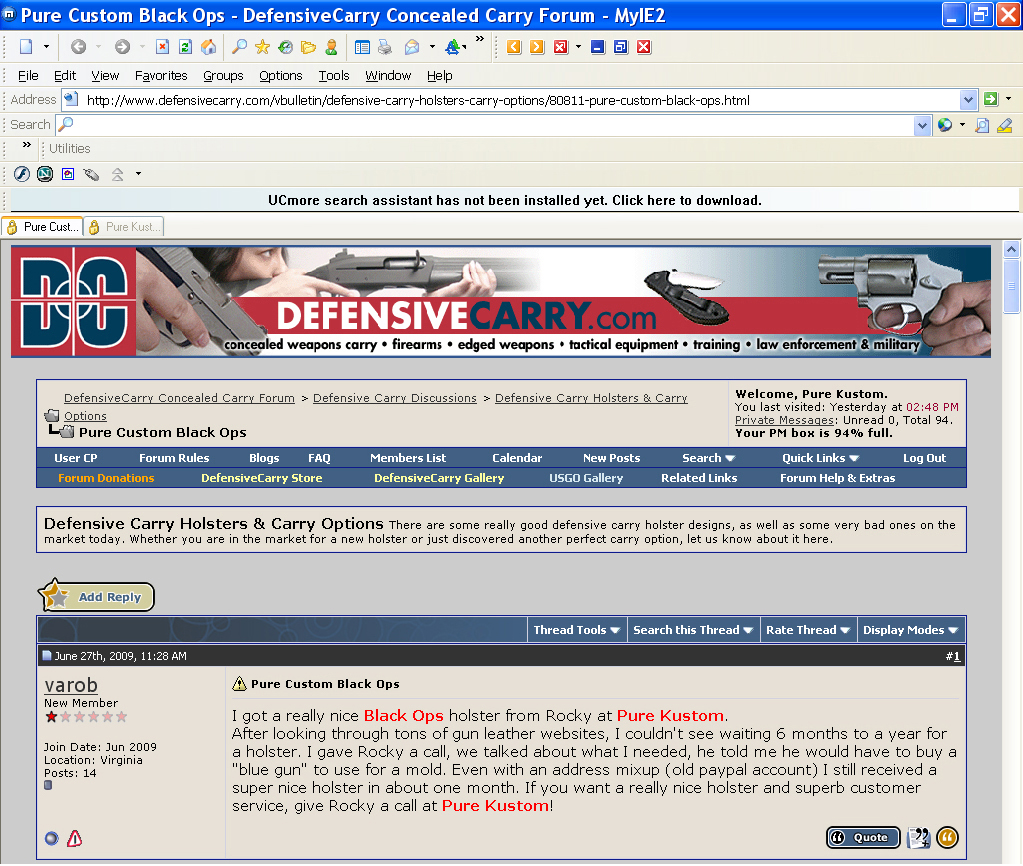Click the Forward navigation arrow
1023x866 pixels.
pos(122,47)
